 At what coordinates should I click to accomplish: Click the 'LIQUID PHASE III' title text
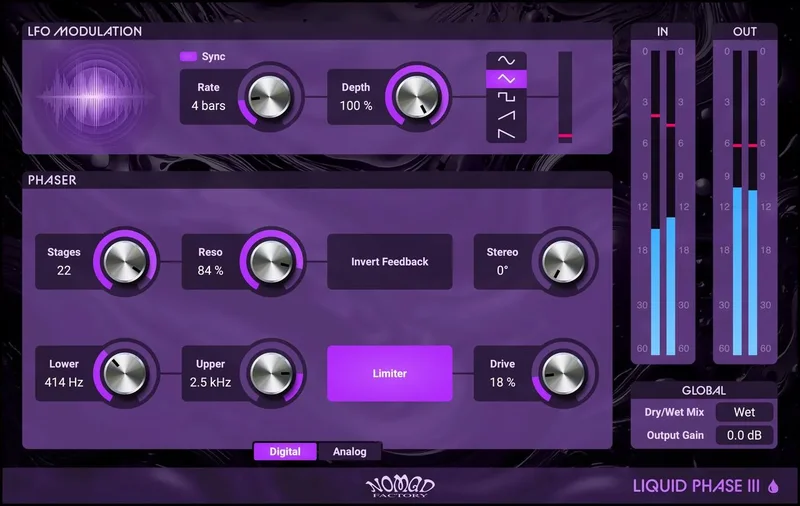[696, 486]
